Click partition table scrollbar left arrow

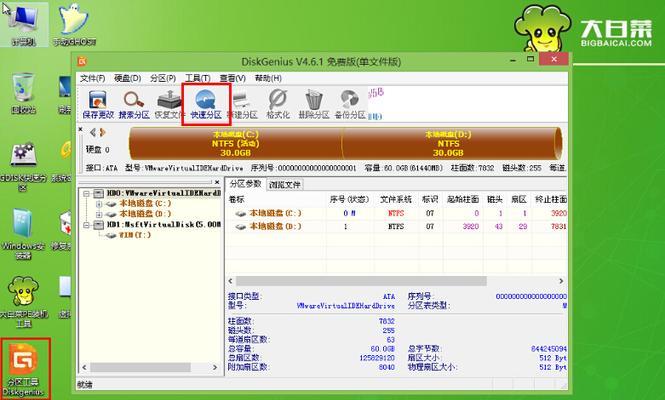point(231,281)
